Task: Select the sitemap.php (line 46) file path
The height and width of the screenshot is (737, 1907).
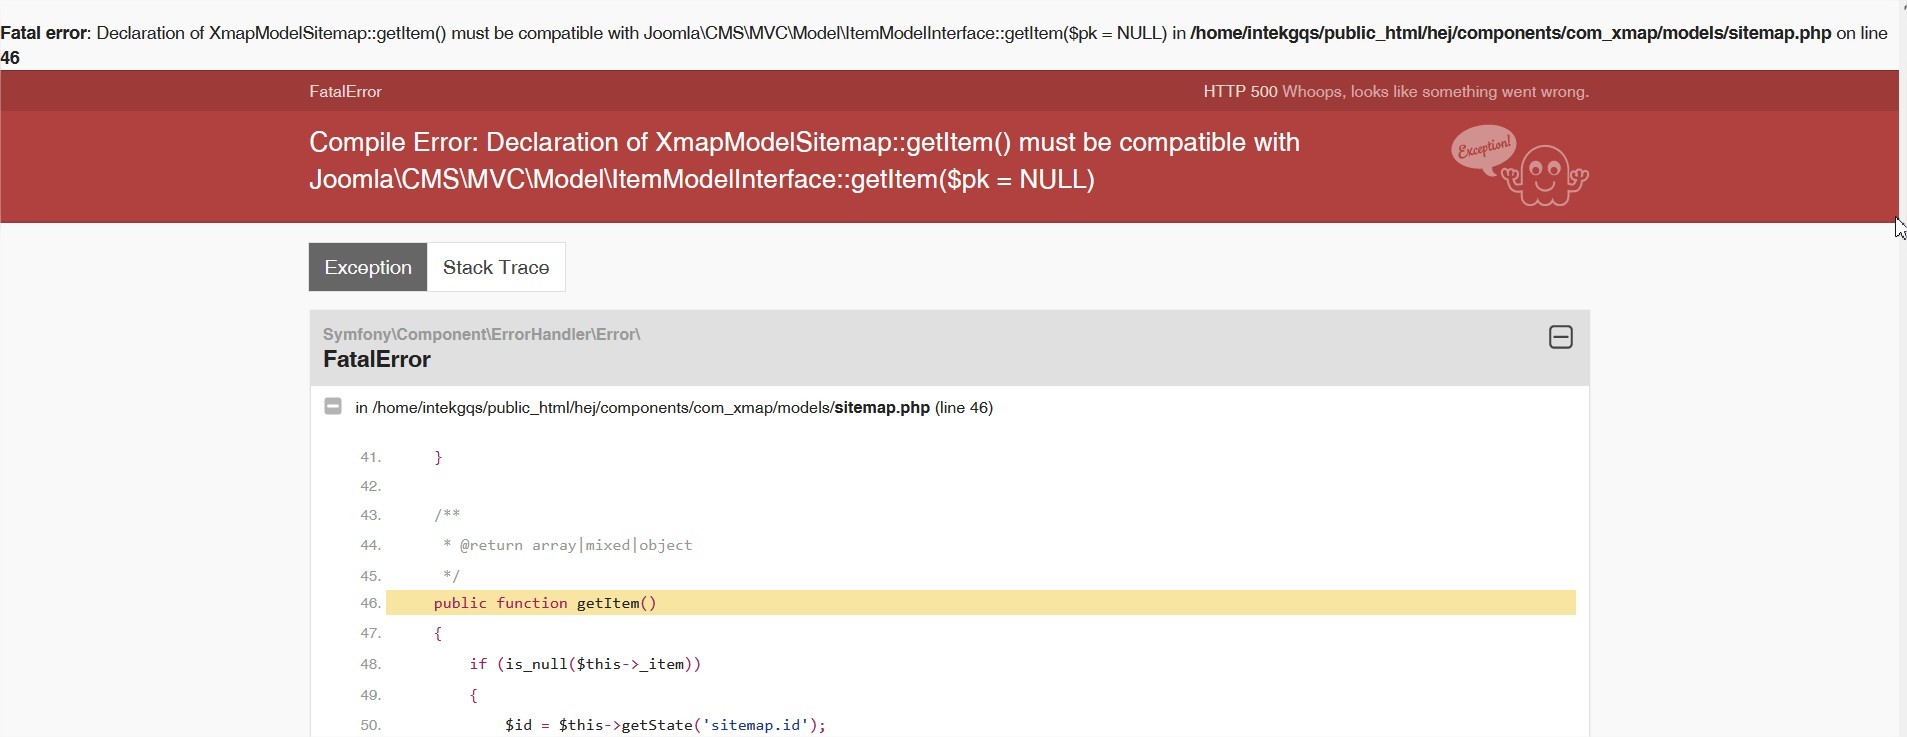Action: tap(674, 407)
